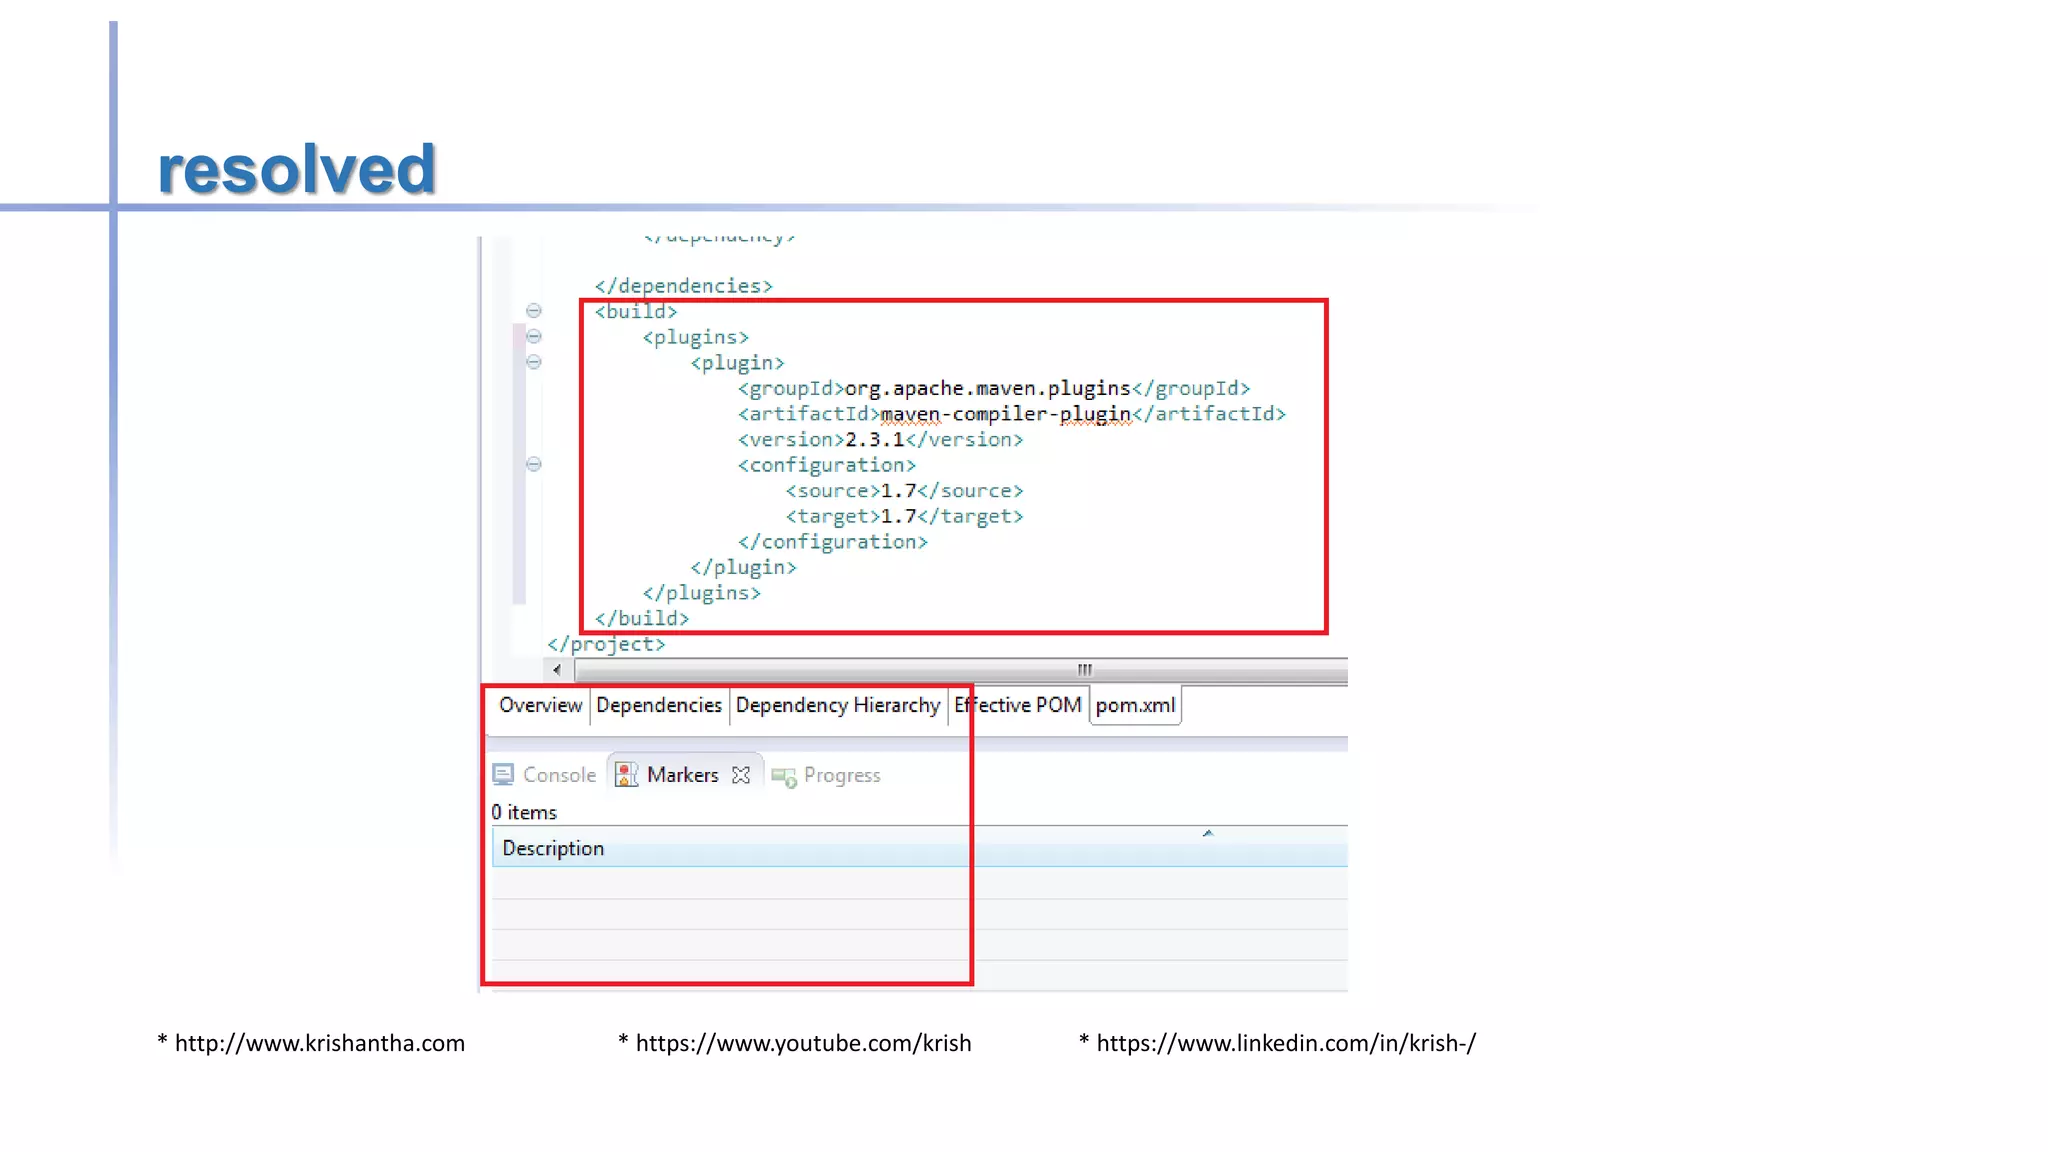Open the Dependencies tab
The width and height of the screenshot is (2048, 1152).
click(x=658, y=705)
